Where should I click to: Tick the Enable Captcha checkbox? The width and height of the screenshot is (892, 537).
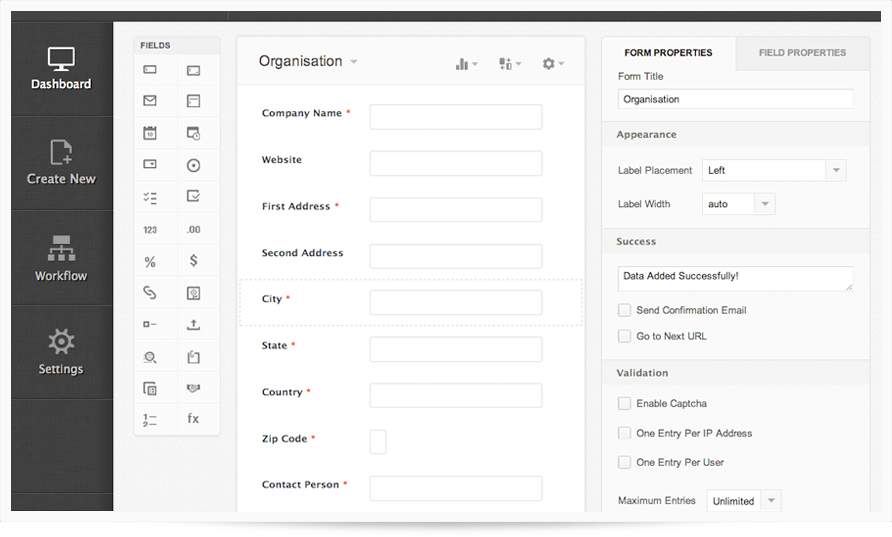(625, 404)
